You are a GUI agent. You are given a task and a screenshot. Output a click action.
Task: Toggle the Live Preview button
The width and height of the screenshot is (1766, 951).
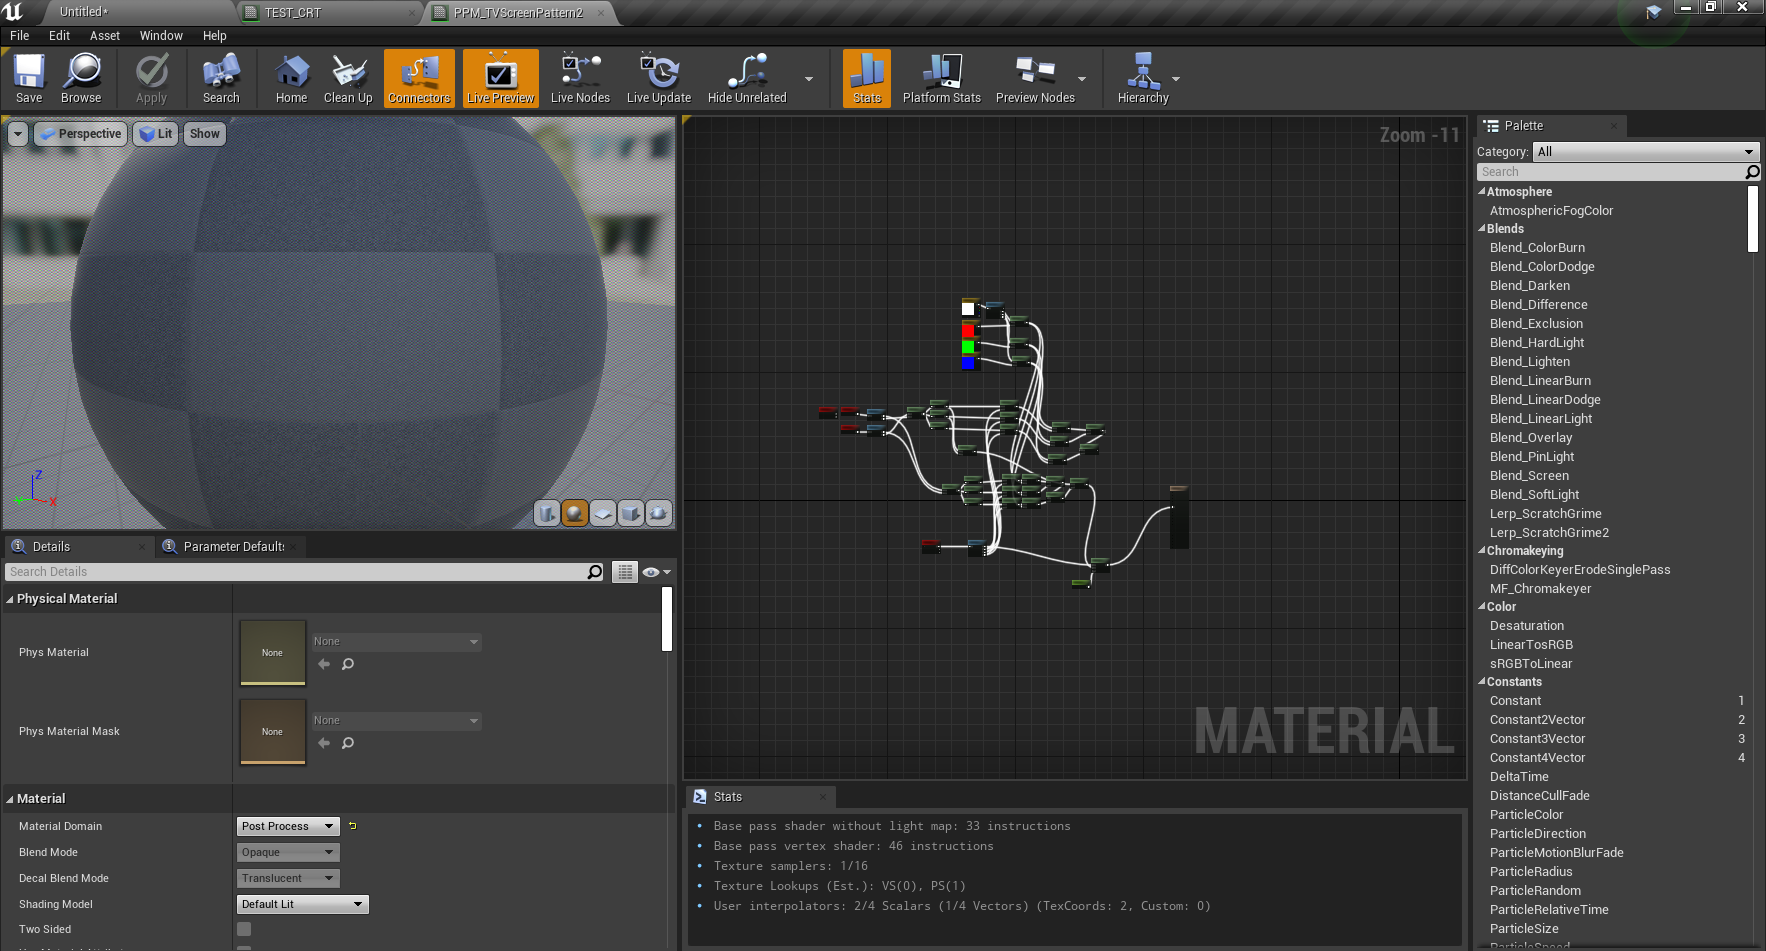tap(500, 78)
